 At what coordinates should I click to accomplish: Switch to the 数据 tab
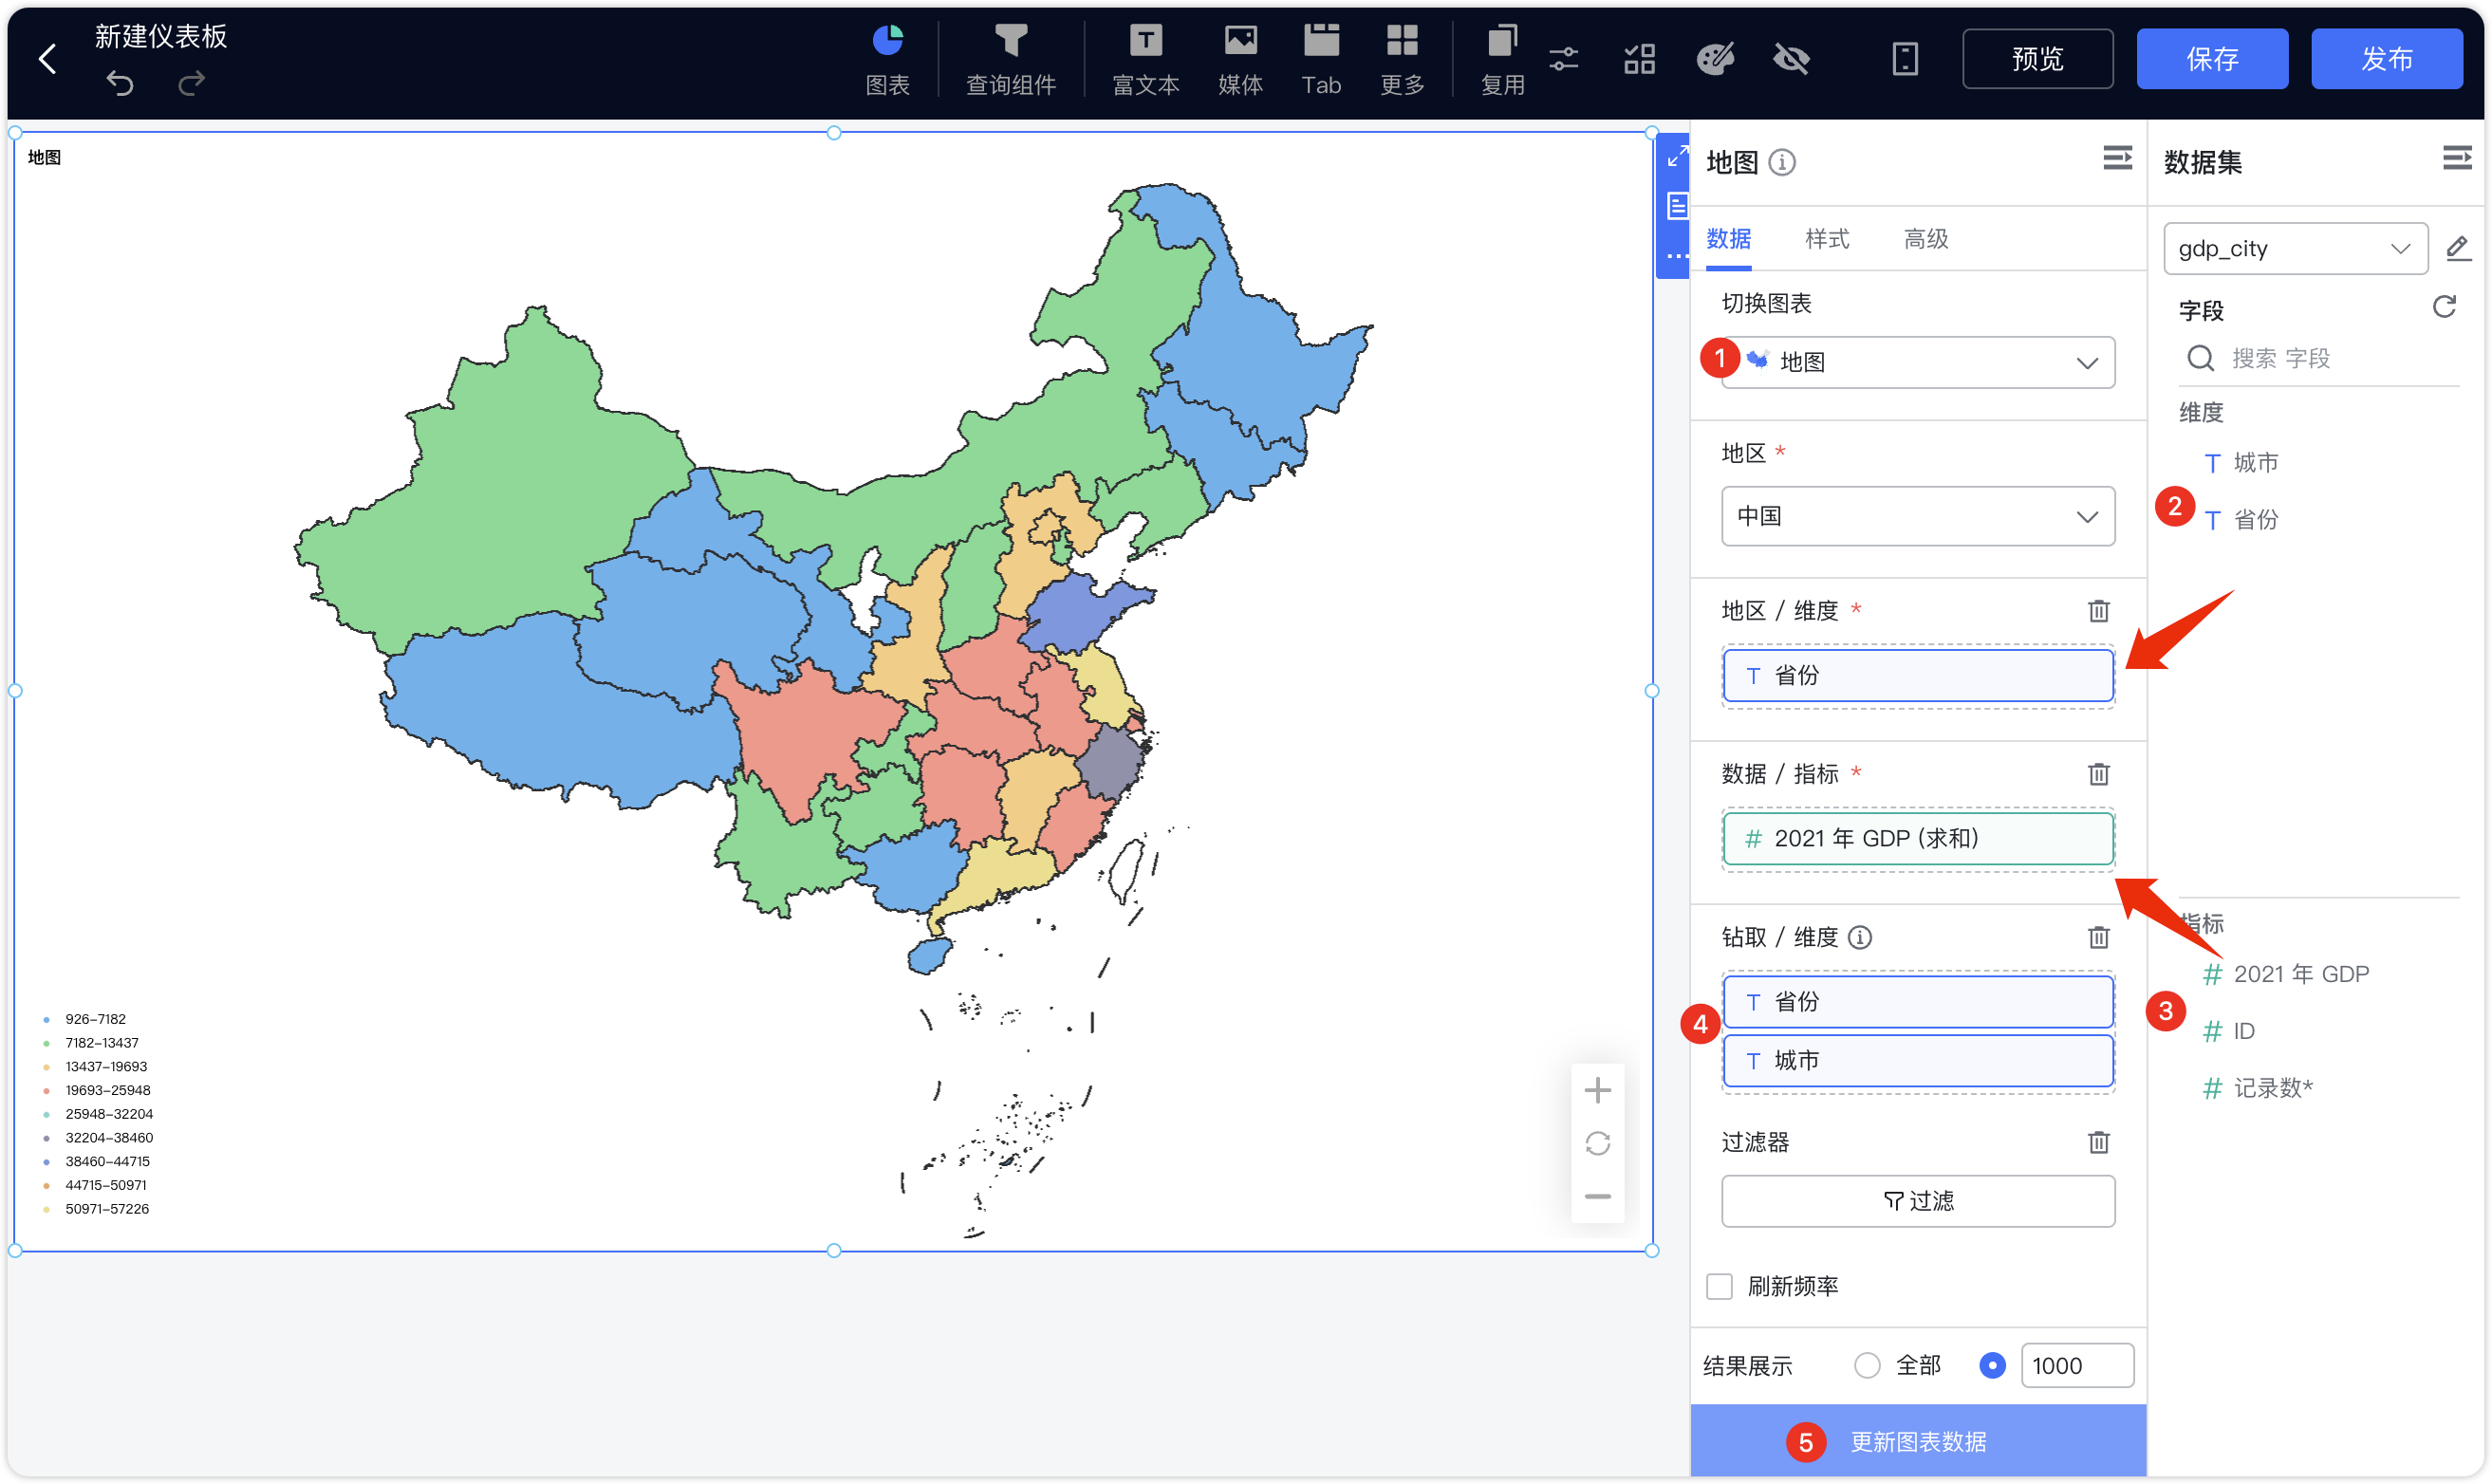coord(1728,239)
